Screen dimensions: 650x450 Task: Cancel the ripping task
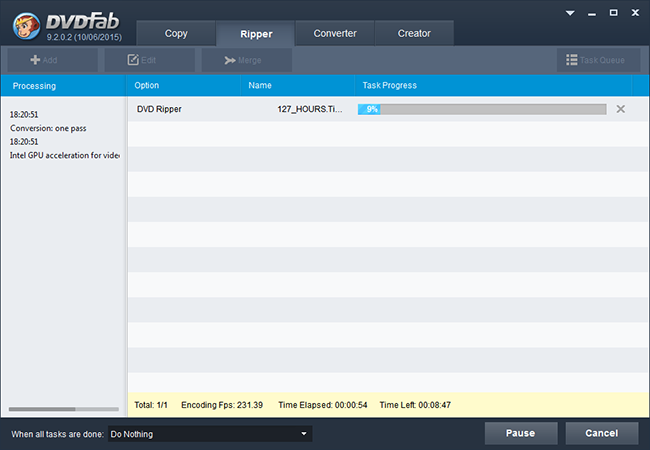602,433
